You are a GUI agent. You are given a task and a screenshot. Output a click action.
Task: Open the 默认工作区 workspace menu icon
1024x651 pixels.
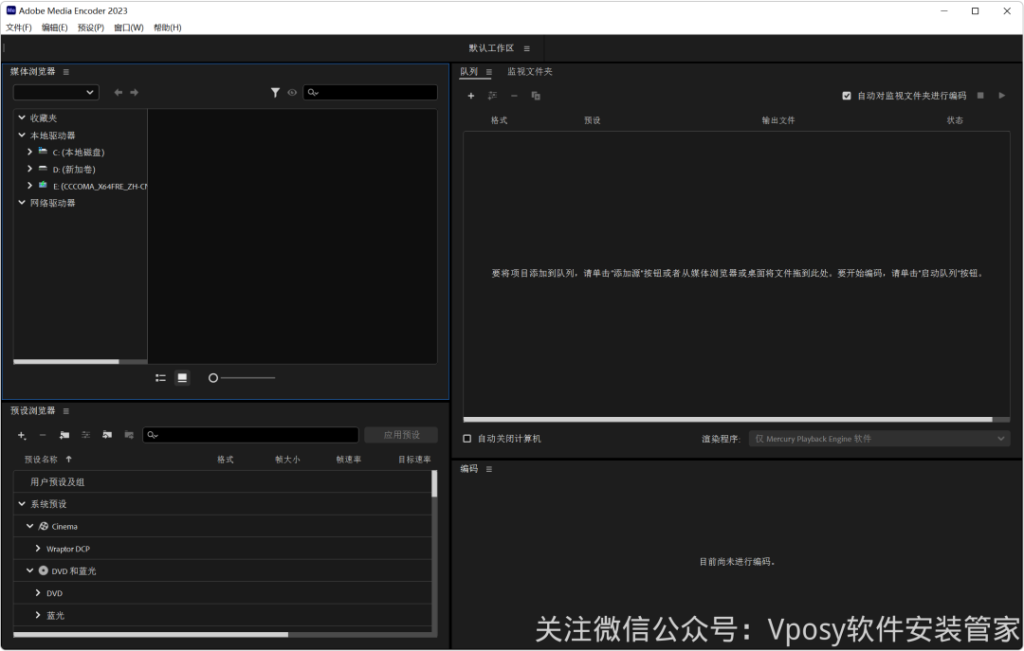pyautogui.click(x=526, y=49)
